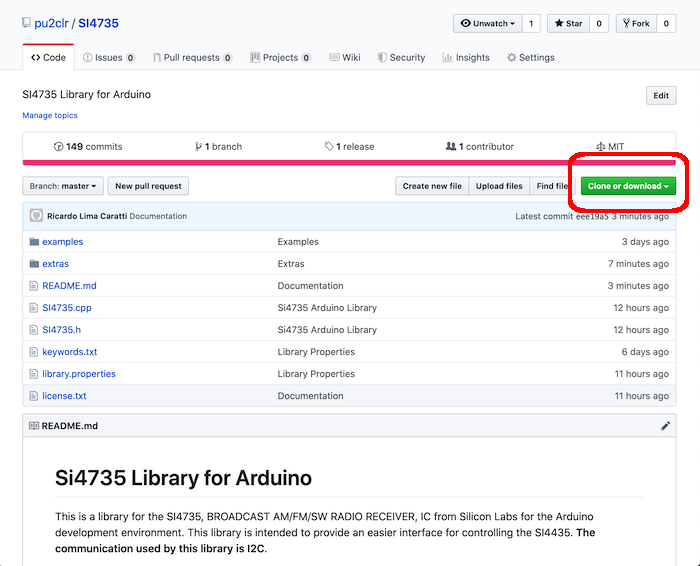Open the SI4735.h file link
Viewport: 700px width, 566px height.
pos(62,330)
